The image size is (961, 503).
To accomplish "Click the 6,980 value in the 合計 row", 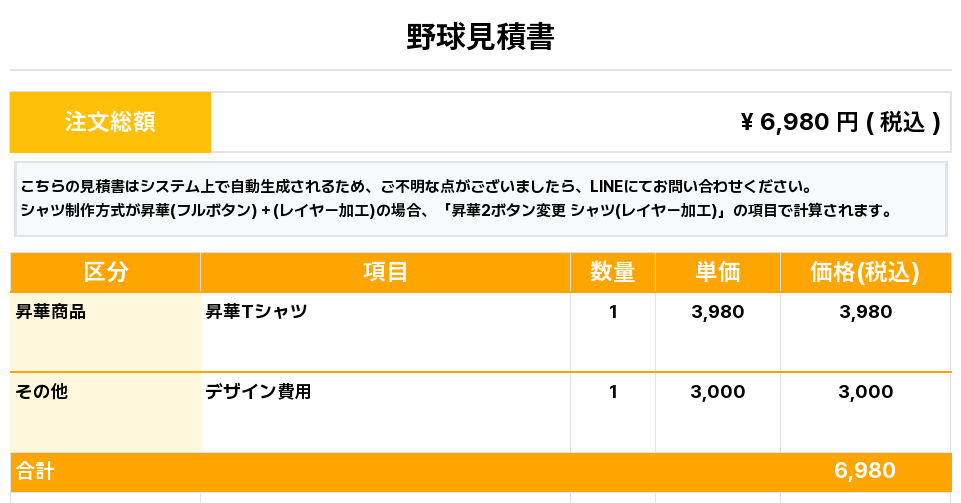I will 864,472.
